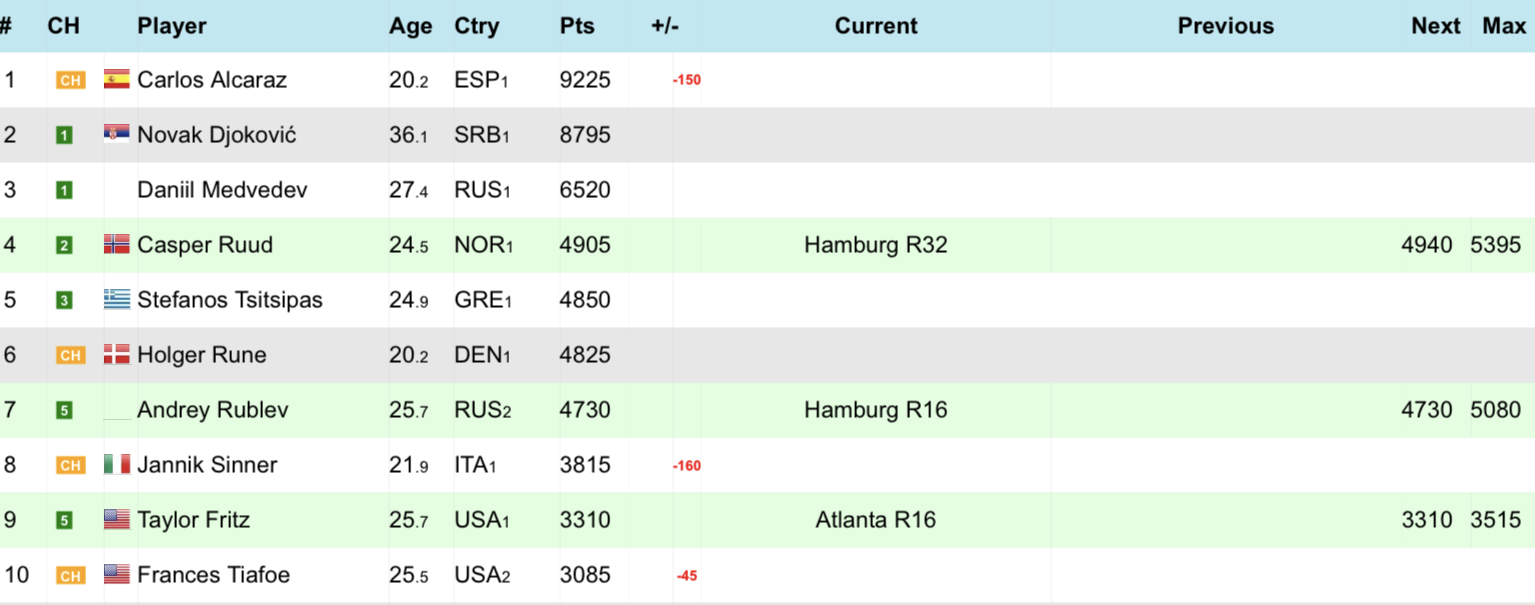Click the Player column header
Viewport: 1535px width, 605px height.
click(172, 26)
